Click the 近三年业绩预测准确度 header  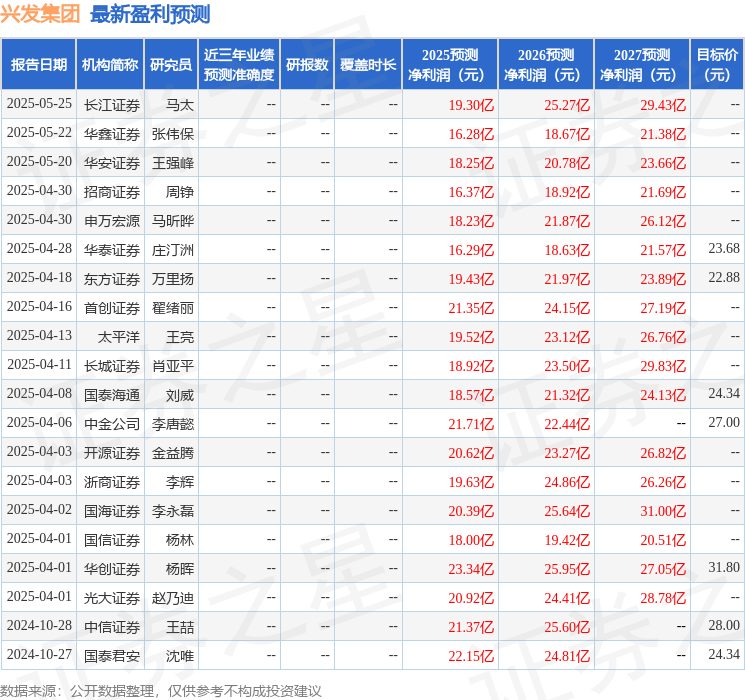pos(239,65)
